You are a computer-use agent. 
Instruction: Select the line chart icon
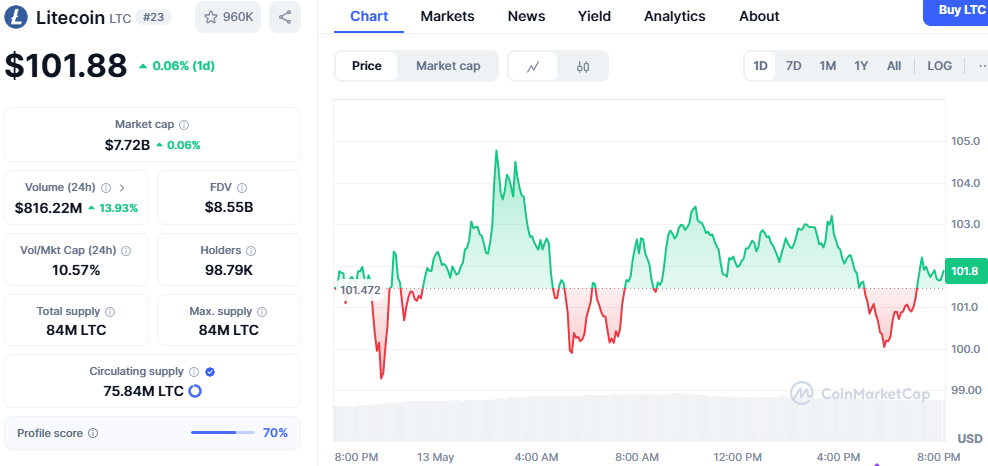(534, 66)
